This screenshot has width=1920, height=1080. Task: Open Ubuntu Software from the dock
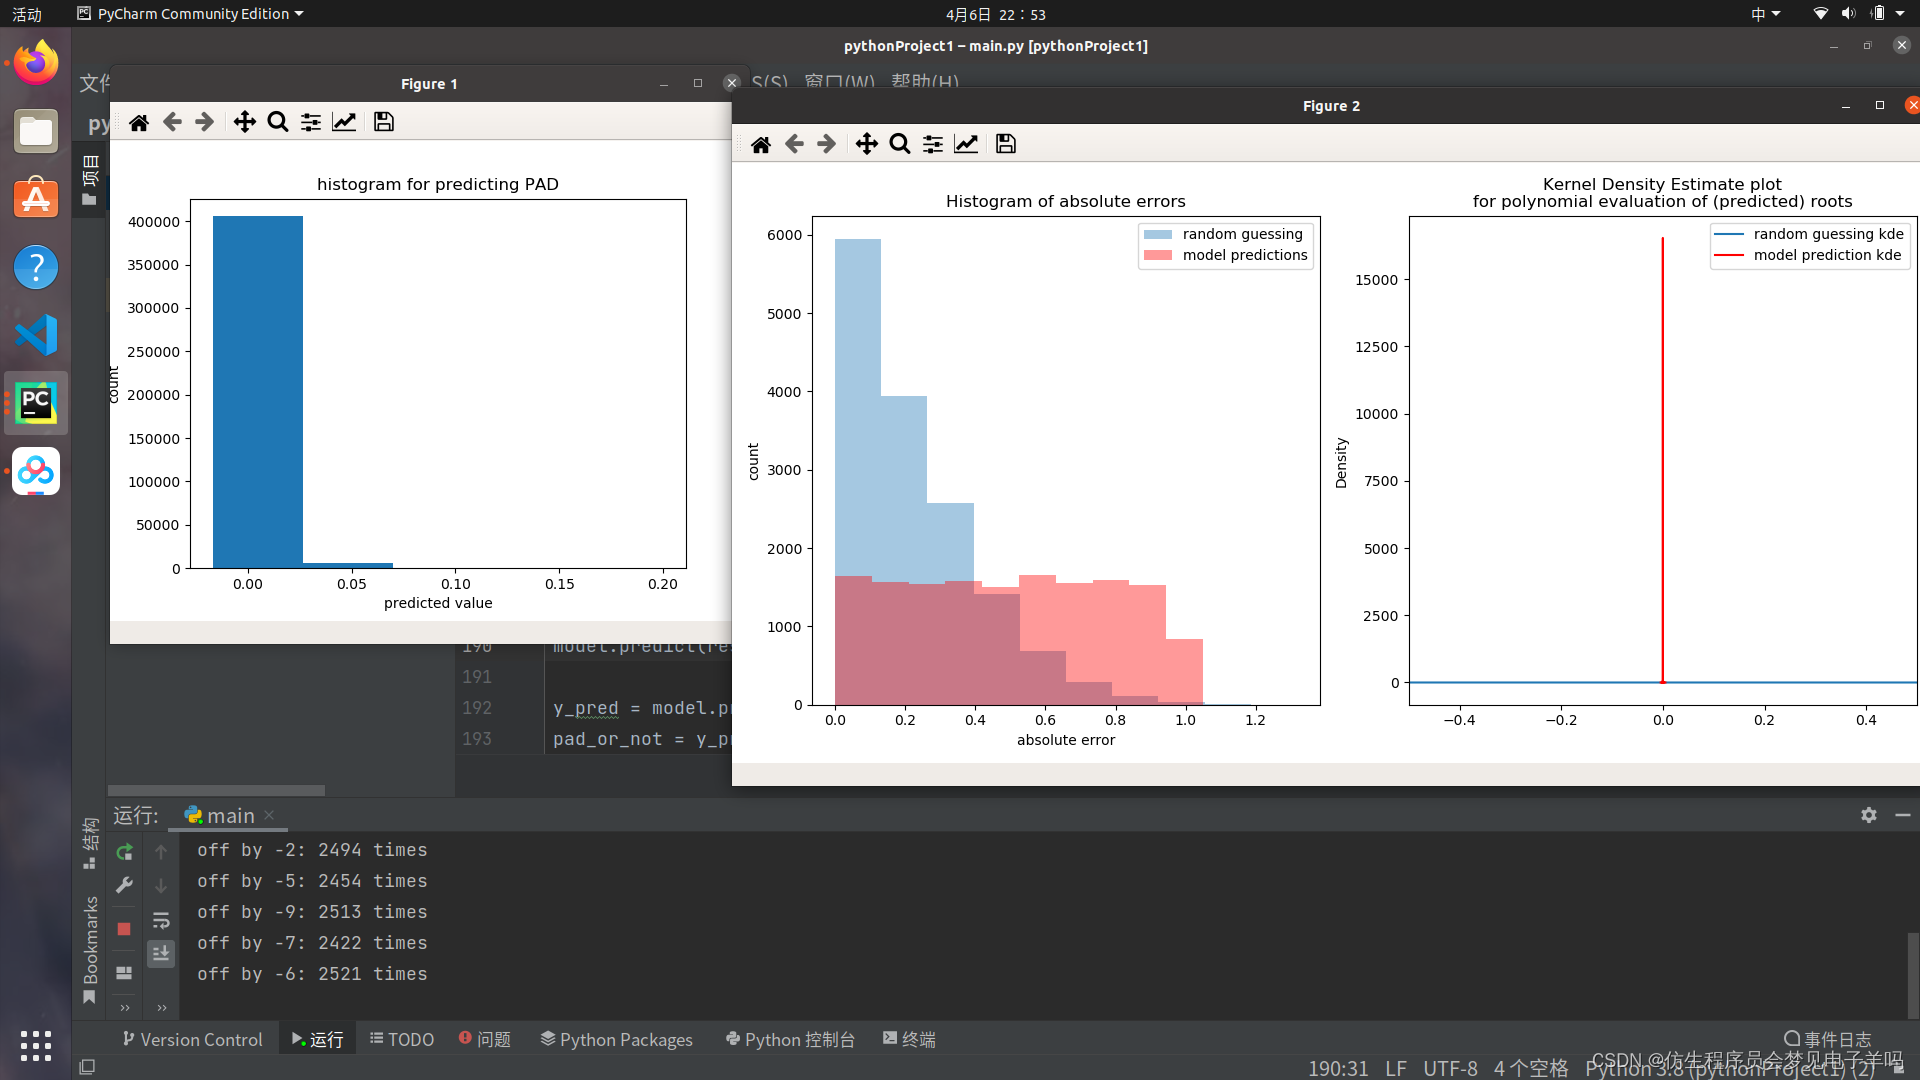pos(36,199)
